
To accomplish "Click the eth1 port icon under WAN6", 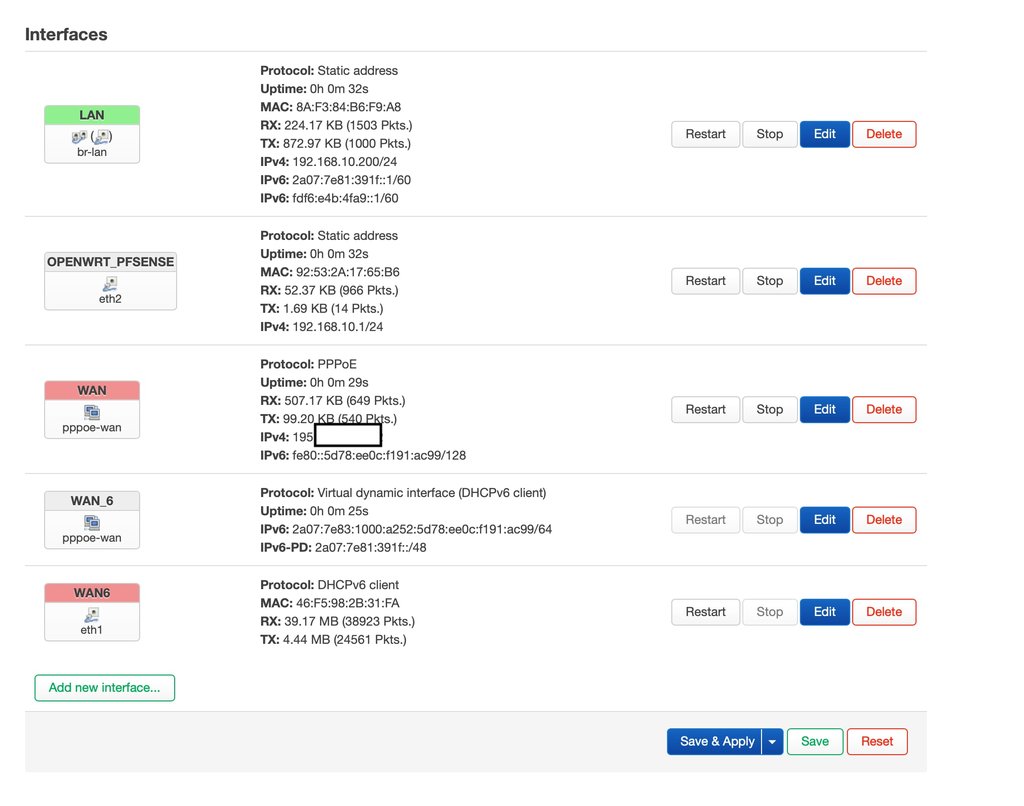I will coord(91,615).
